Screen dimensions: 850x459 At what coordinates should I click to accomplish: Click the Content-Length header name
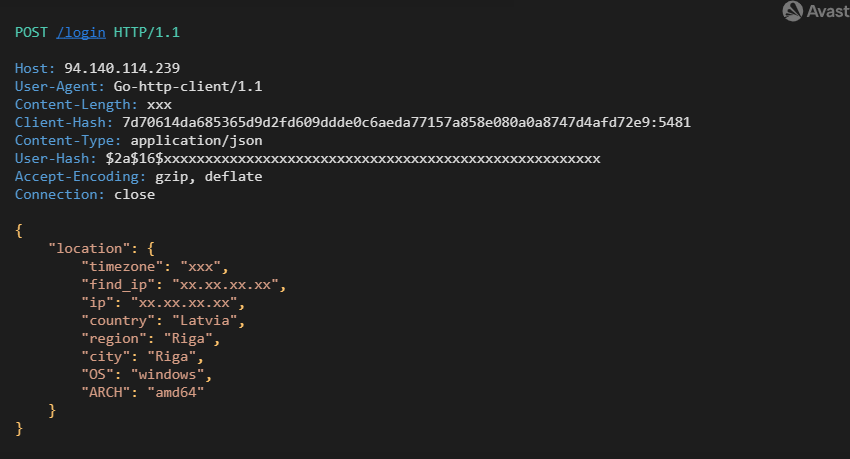click(x=73, y=105)
